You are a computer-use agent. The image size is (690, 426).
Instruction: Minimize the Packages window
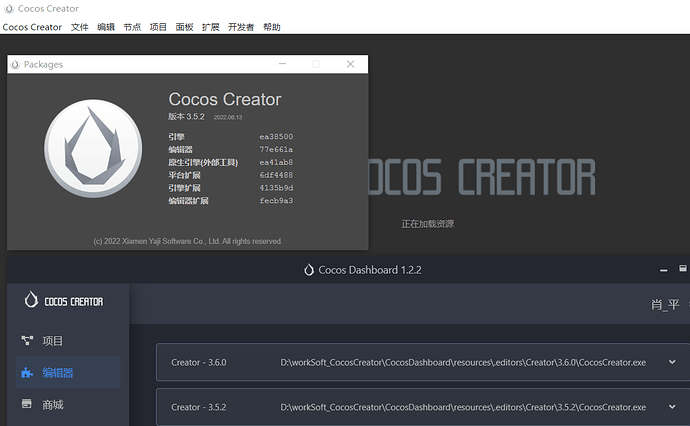click(x=283, y=64)
